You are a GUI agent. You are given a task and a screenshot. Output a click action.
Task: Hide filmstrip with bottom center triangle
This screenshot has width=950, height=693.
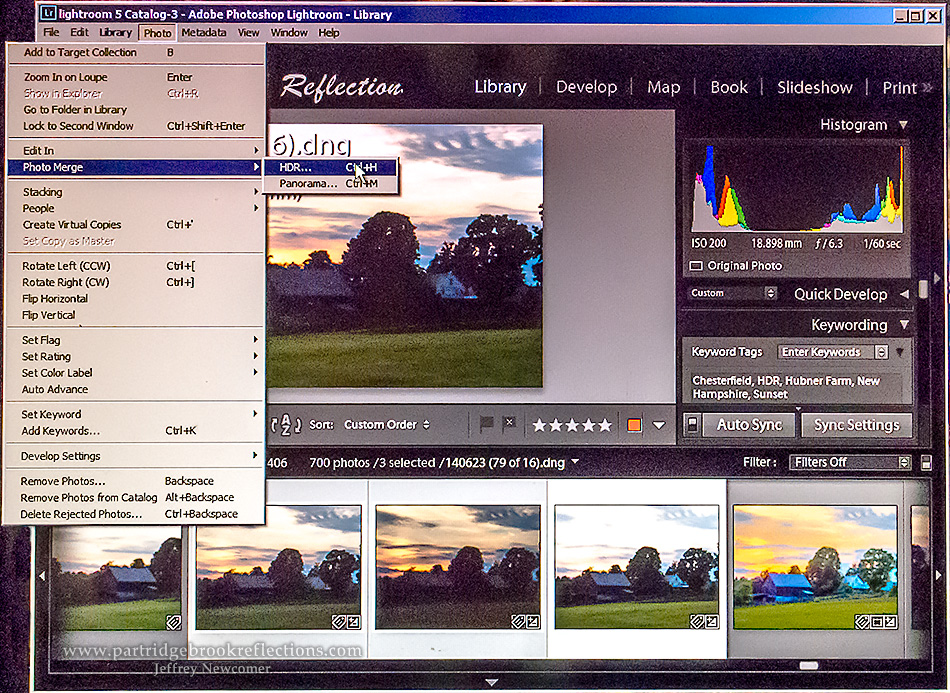pyautogui.click(x=491, y=683)
